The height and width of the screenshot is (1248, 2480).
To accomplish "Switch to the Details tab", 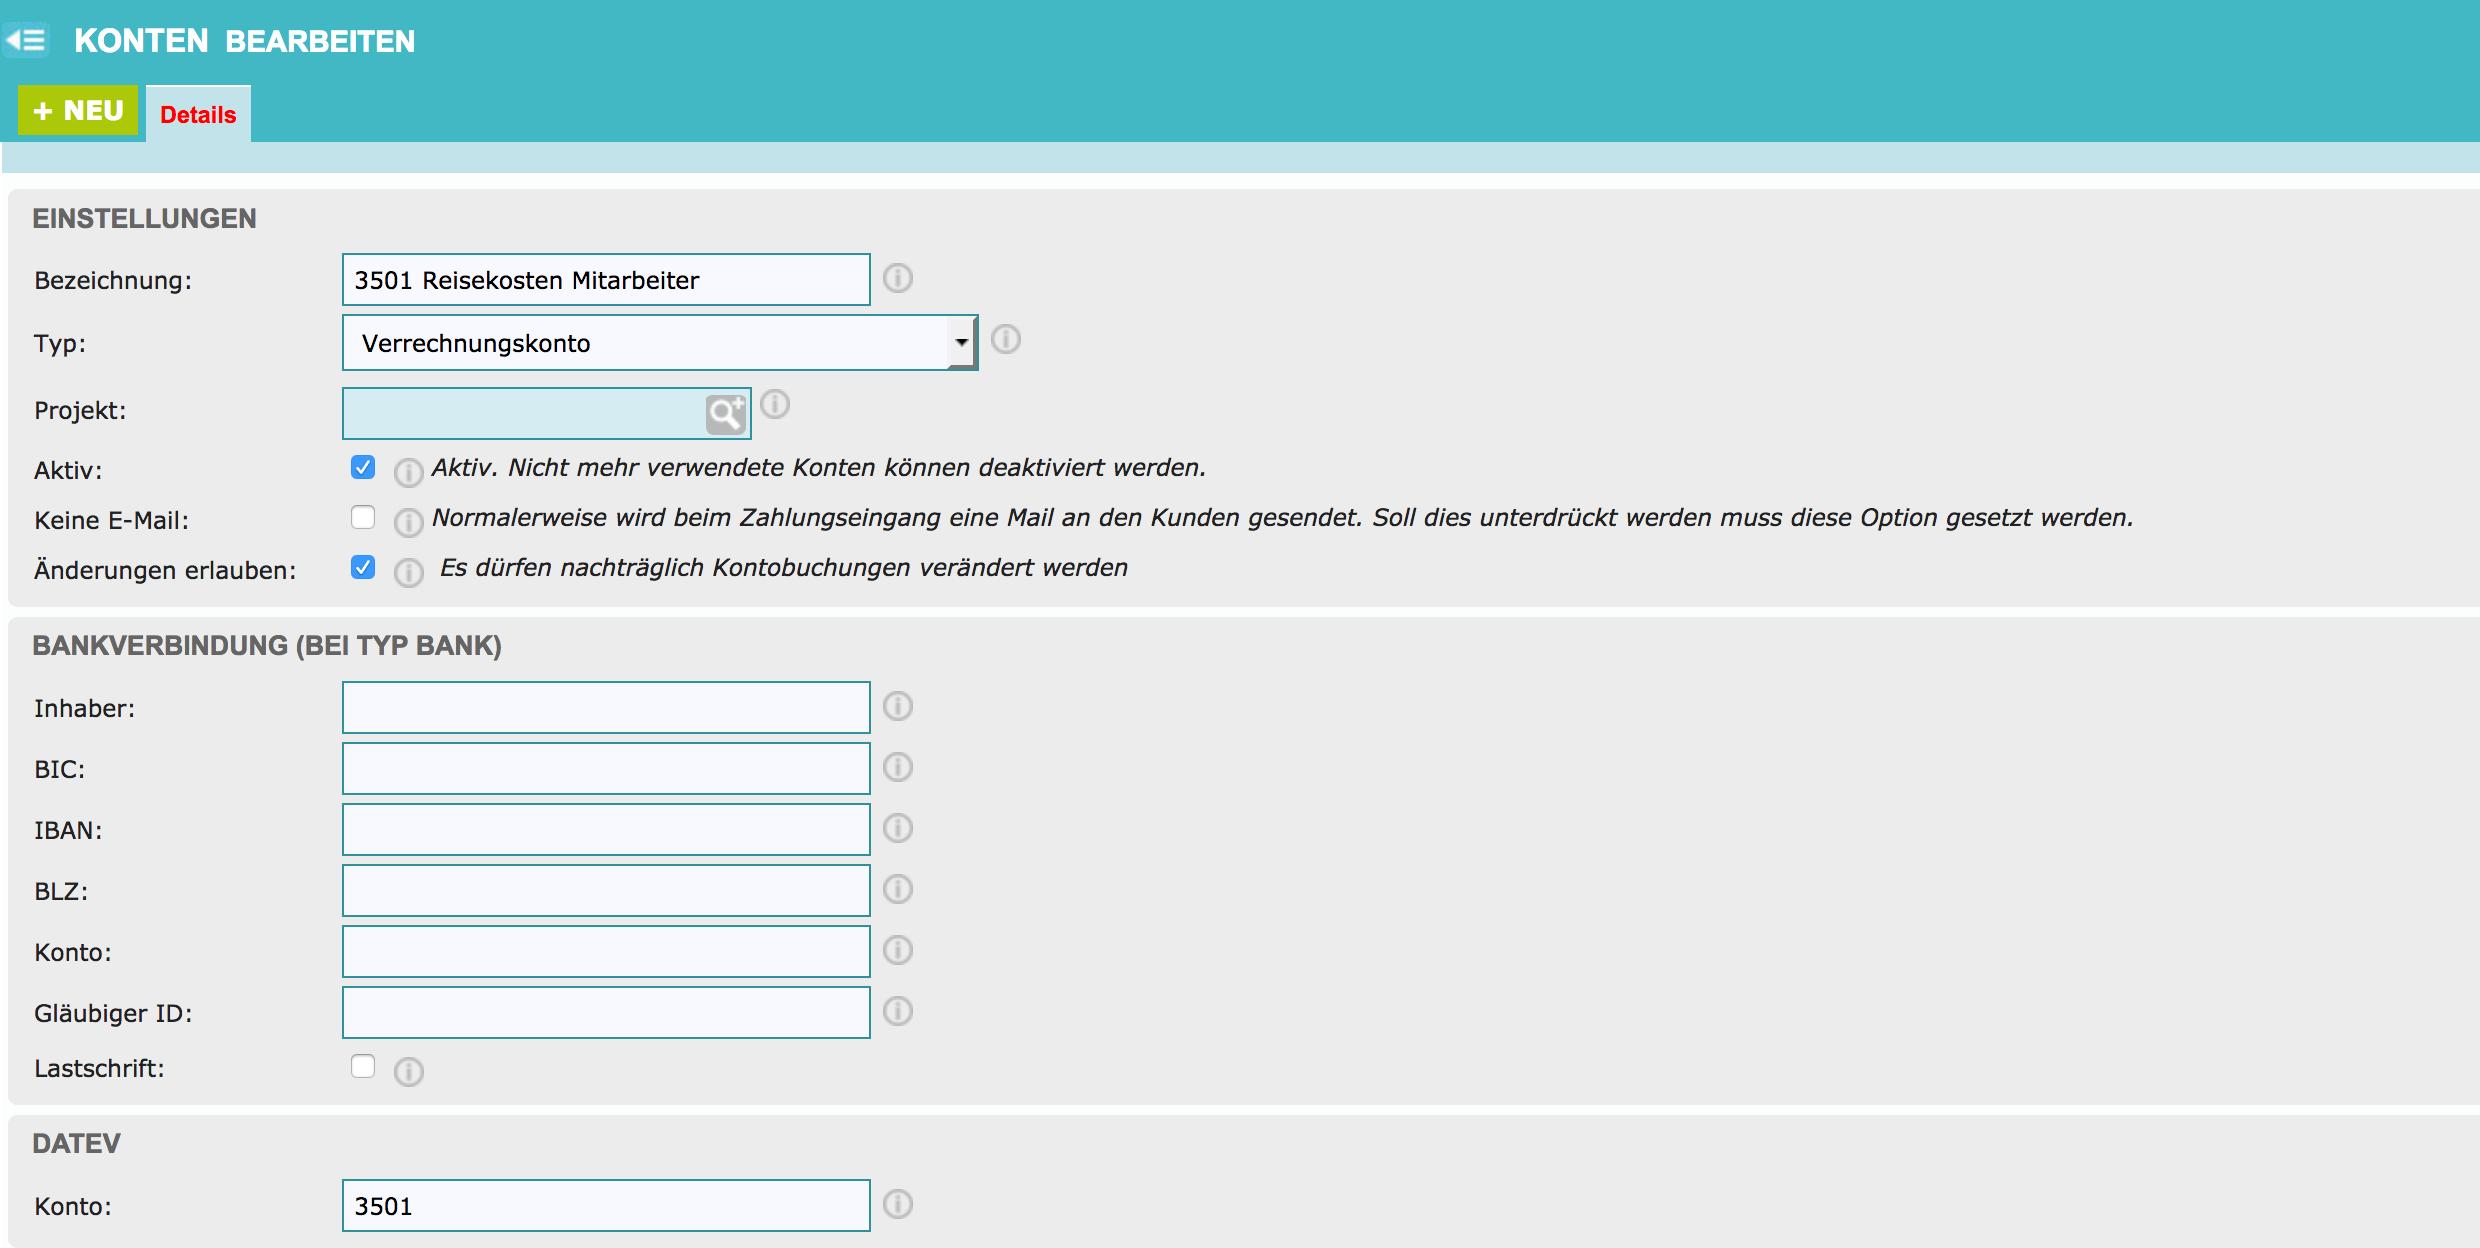I will pyautogui.click(x=198, y=115).
